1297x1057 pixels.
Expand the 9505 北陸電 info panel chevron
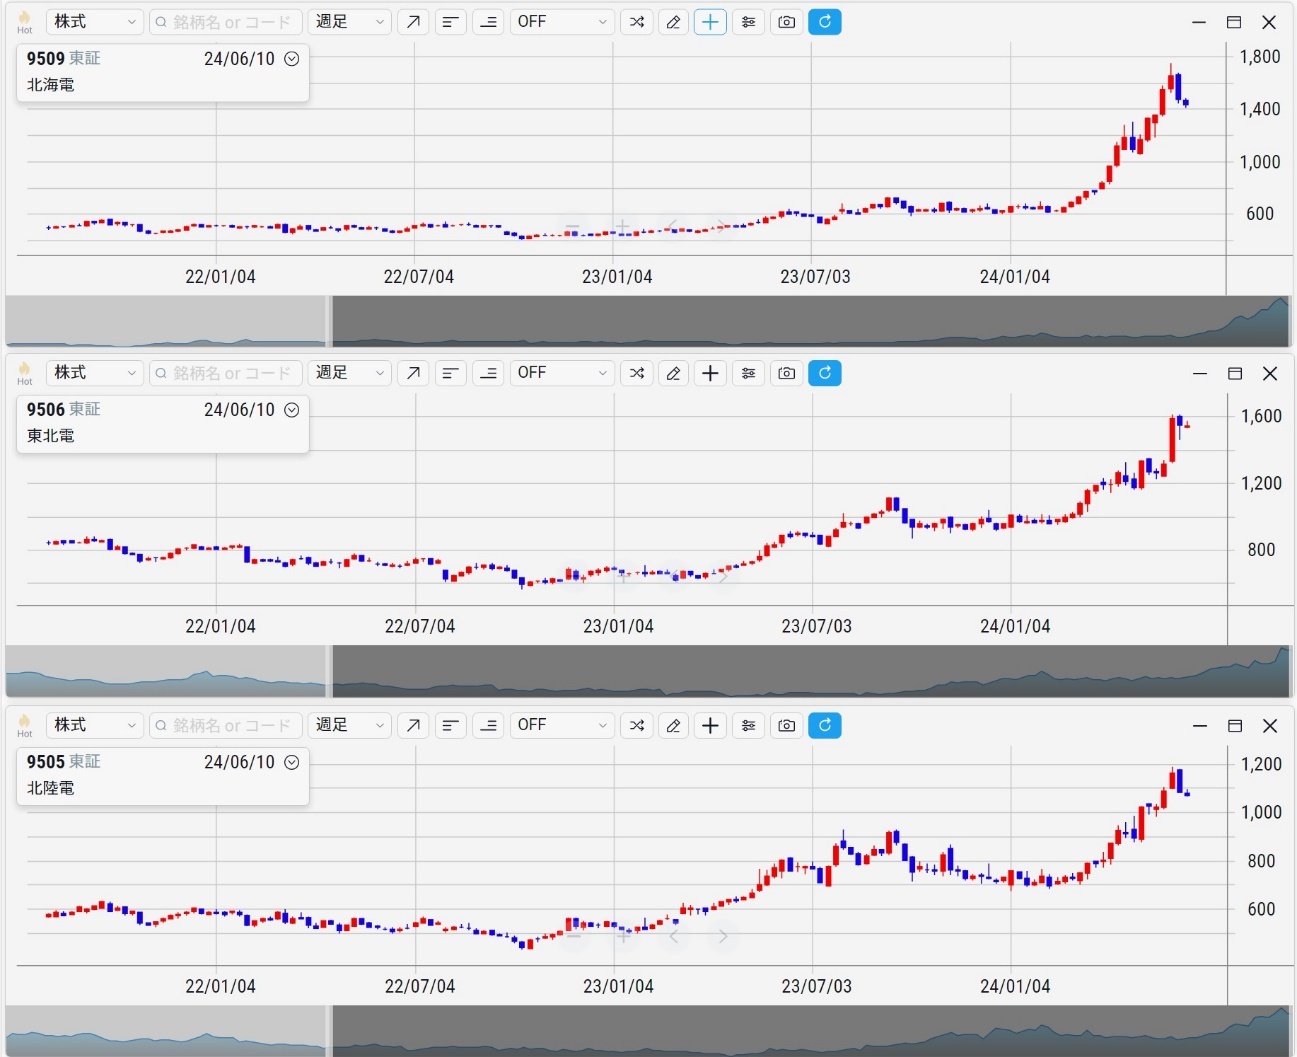292,762
